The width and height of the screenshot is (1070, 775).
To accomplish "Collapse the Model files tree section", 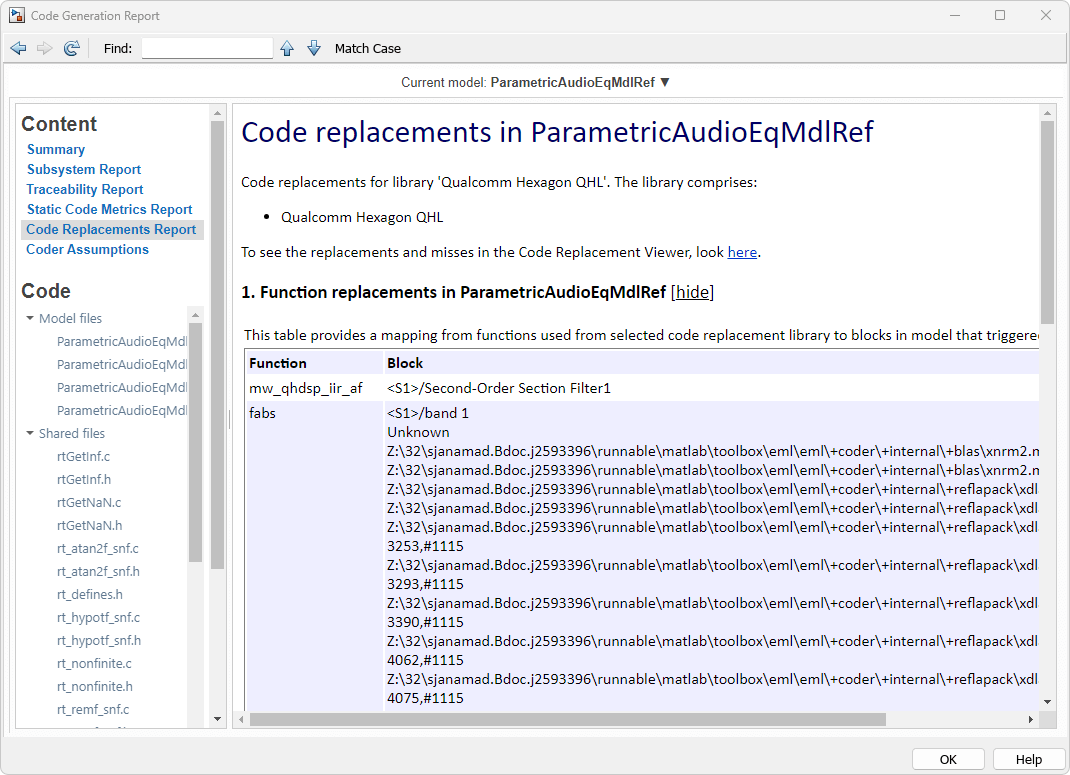I will click(30, 319).
